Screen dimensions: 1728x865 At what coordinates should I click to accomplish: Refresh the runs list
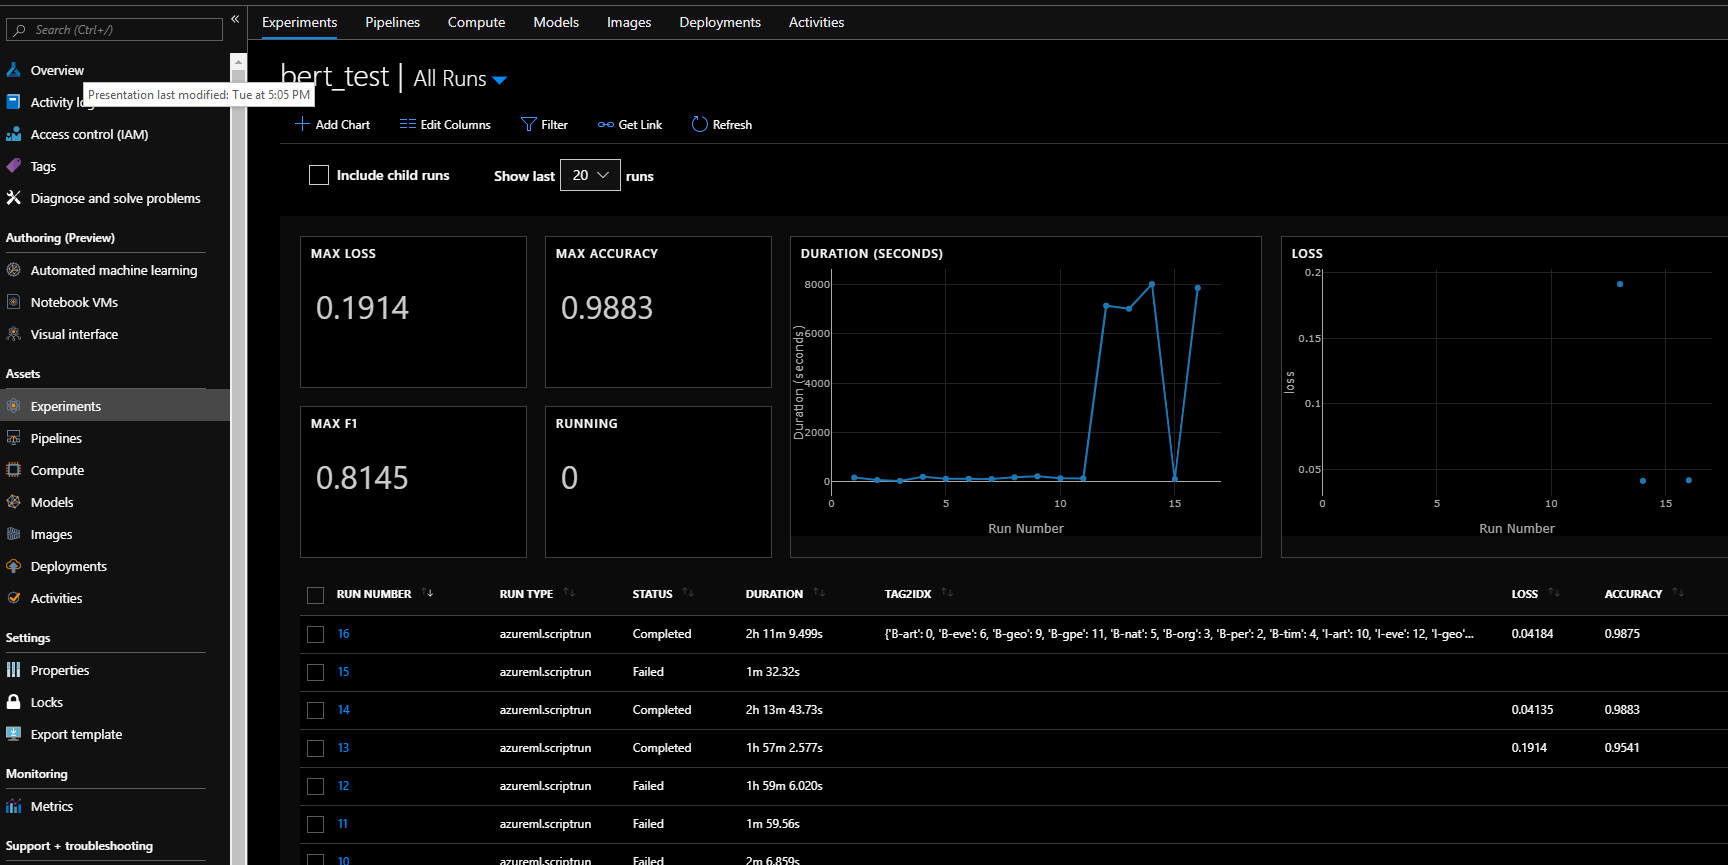click(x=721, y=124)
